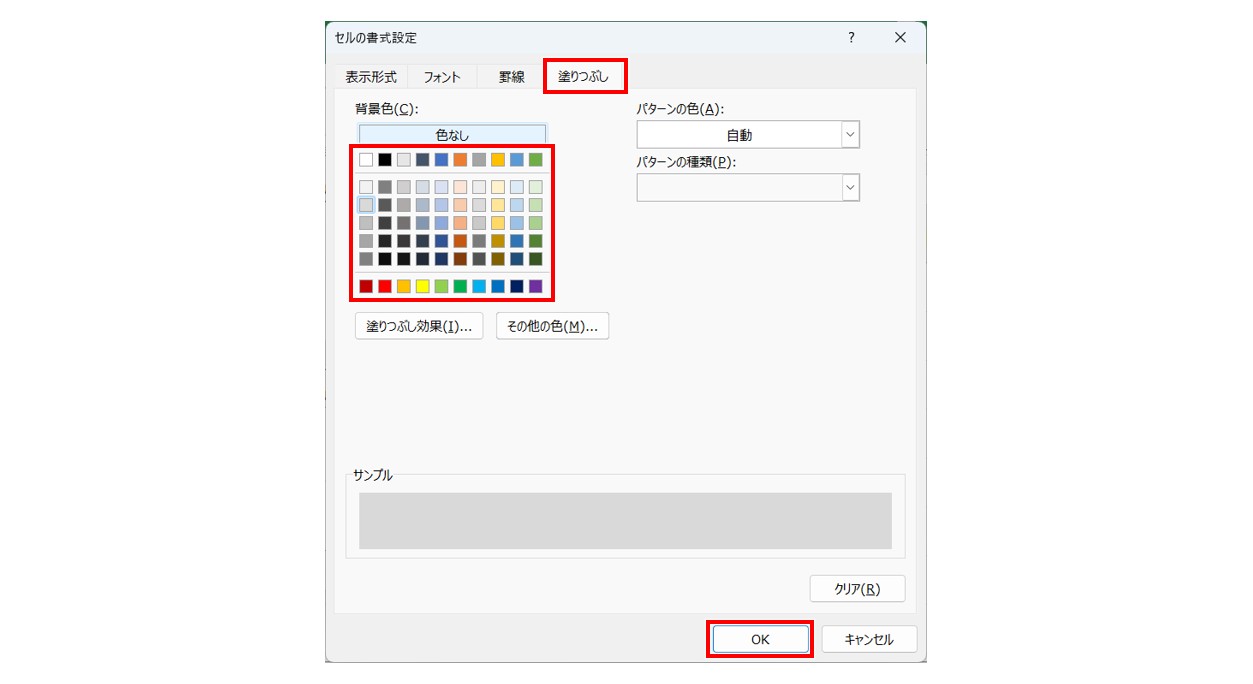1253x684 pixels.
Task: Switch to the フォント tab
Action: click(443, 74)
